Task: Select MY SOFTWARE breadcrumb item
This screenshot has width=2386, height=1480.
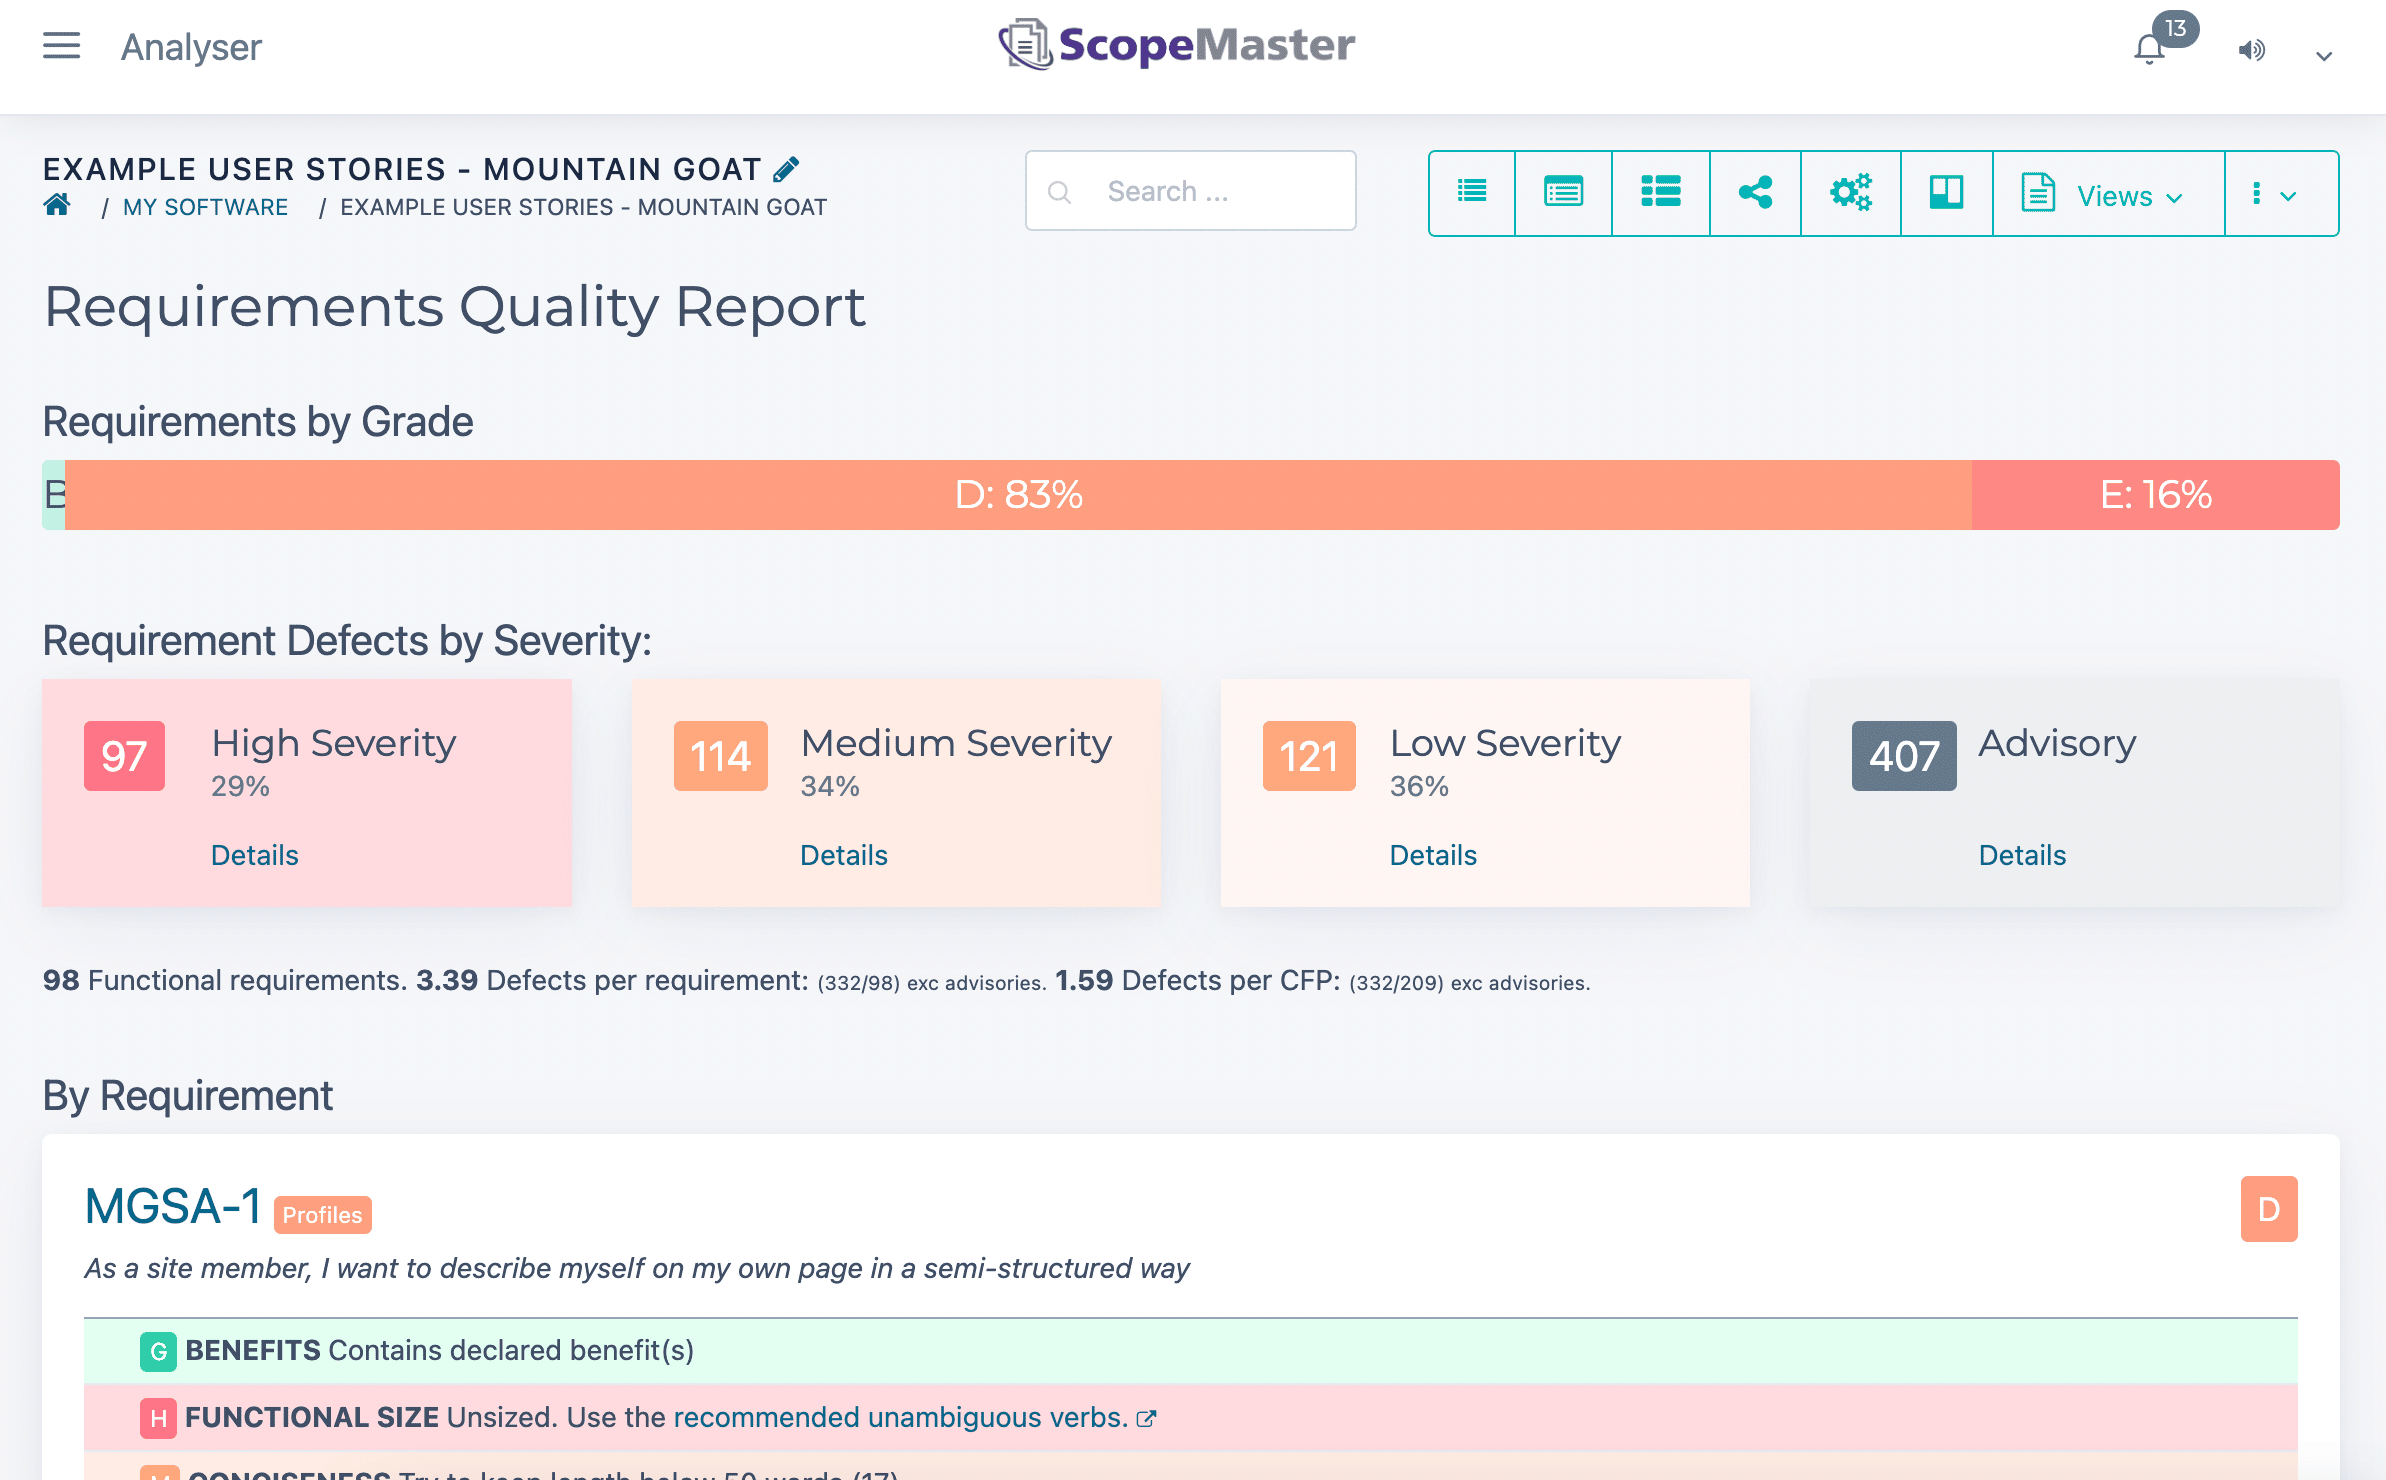Action: point(205,206)
